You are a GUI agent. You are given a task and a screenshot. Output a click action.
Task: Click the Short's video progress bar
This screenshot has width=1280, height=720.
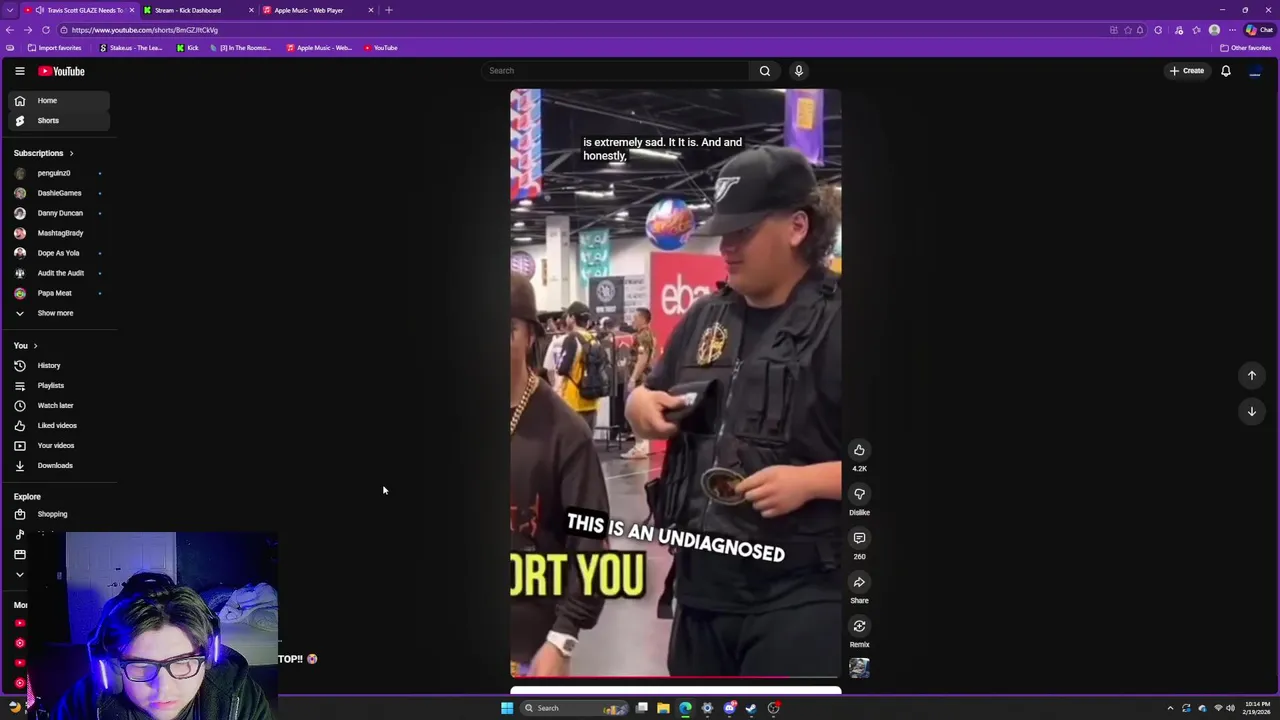[675, 677]
